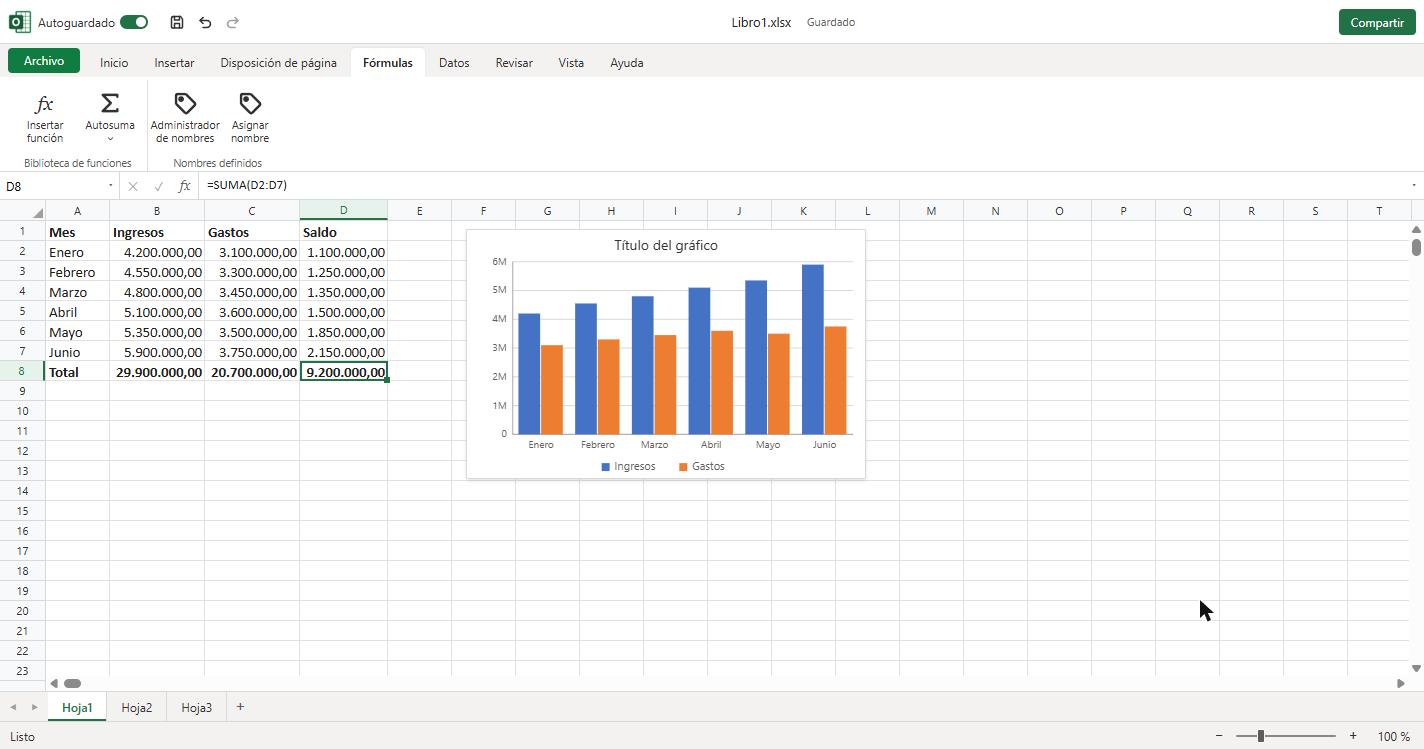Image resolution: width=1424 pixels, height=749 pixels.
Task: Click the Gastos legend entry in chart
Action: coord(702,467)
